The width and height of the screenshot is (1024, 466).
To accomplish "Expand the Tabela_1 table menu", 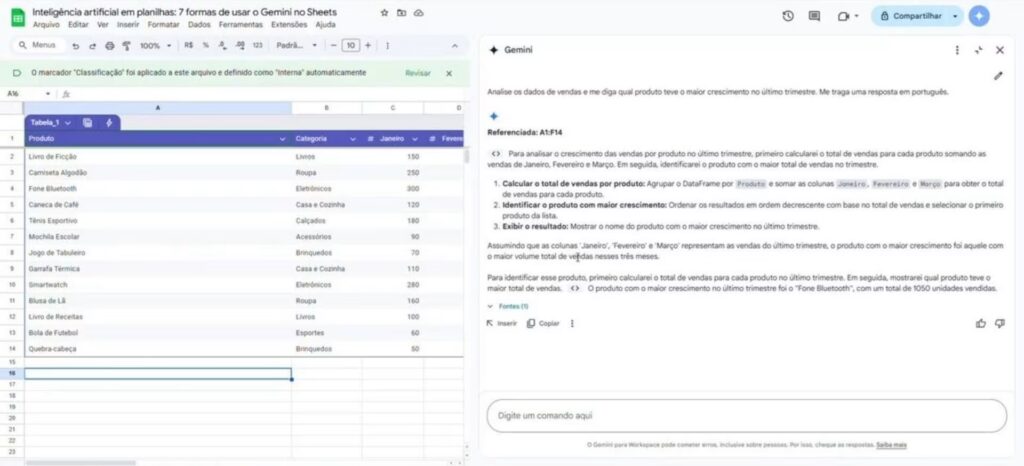I will tap(67, 123).
